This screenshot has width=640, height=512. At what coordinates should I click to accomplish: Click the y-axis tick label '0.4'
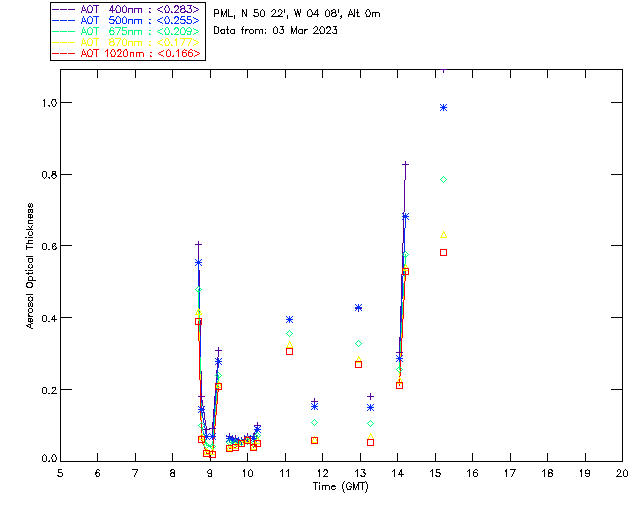coord(49,318)
